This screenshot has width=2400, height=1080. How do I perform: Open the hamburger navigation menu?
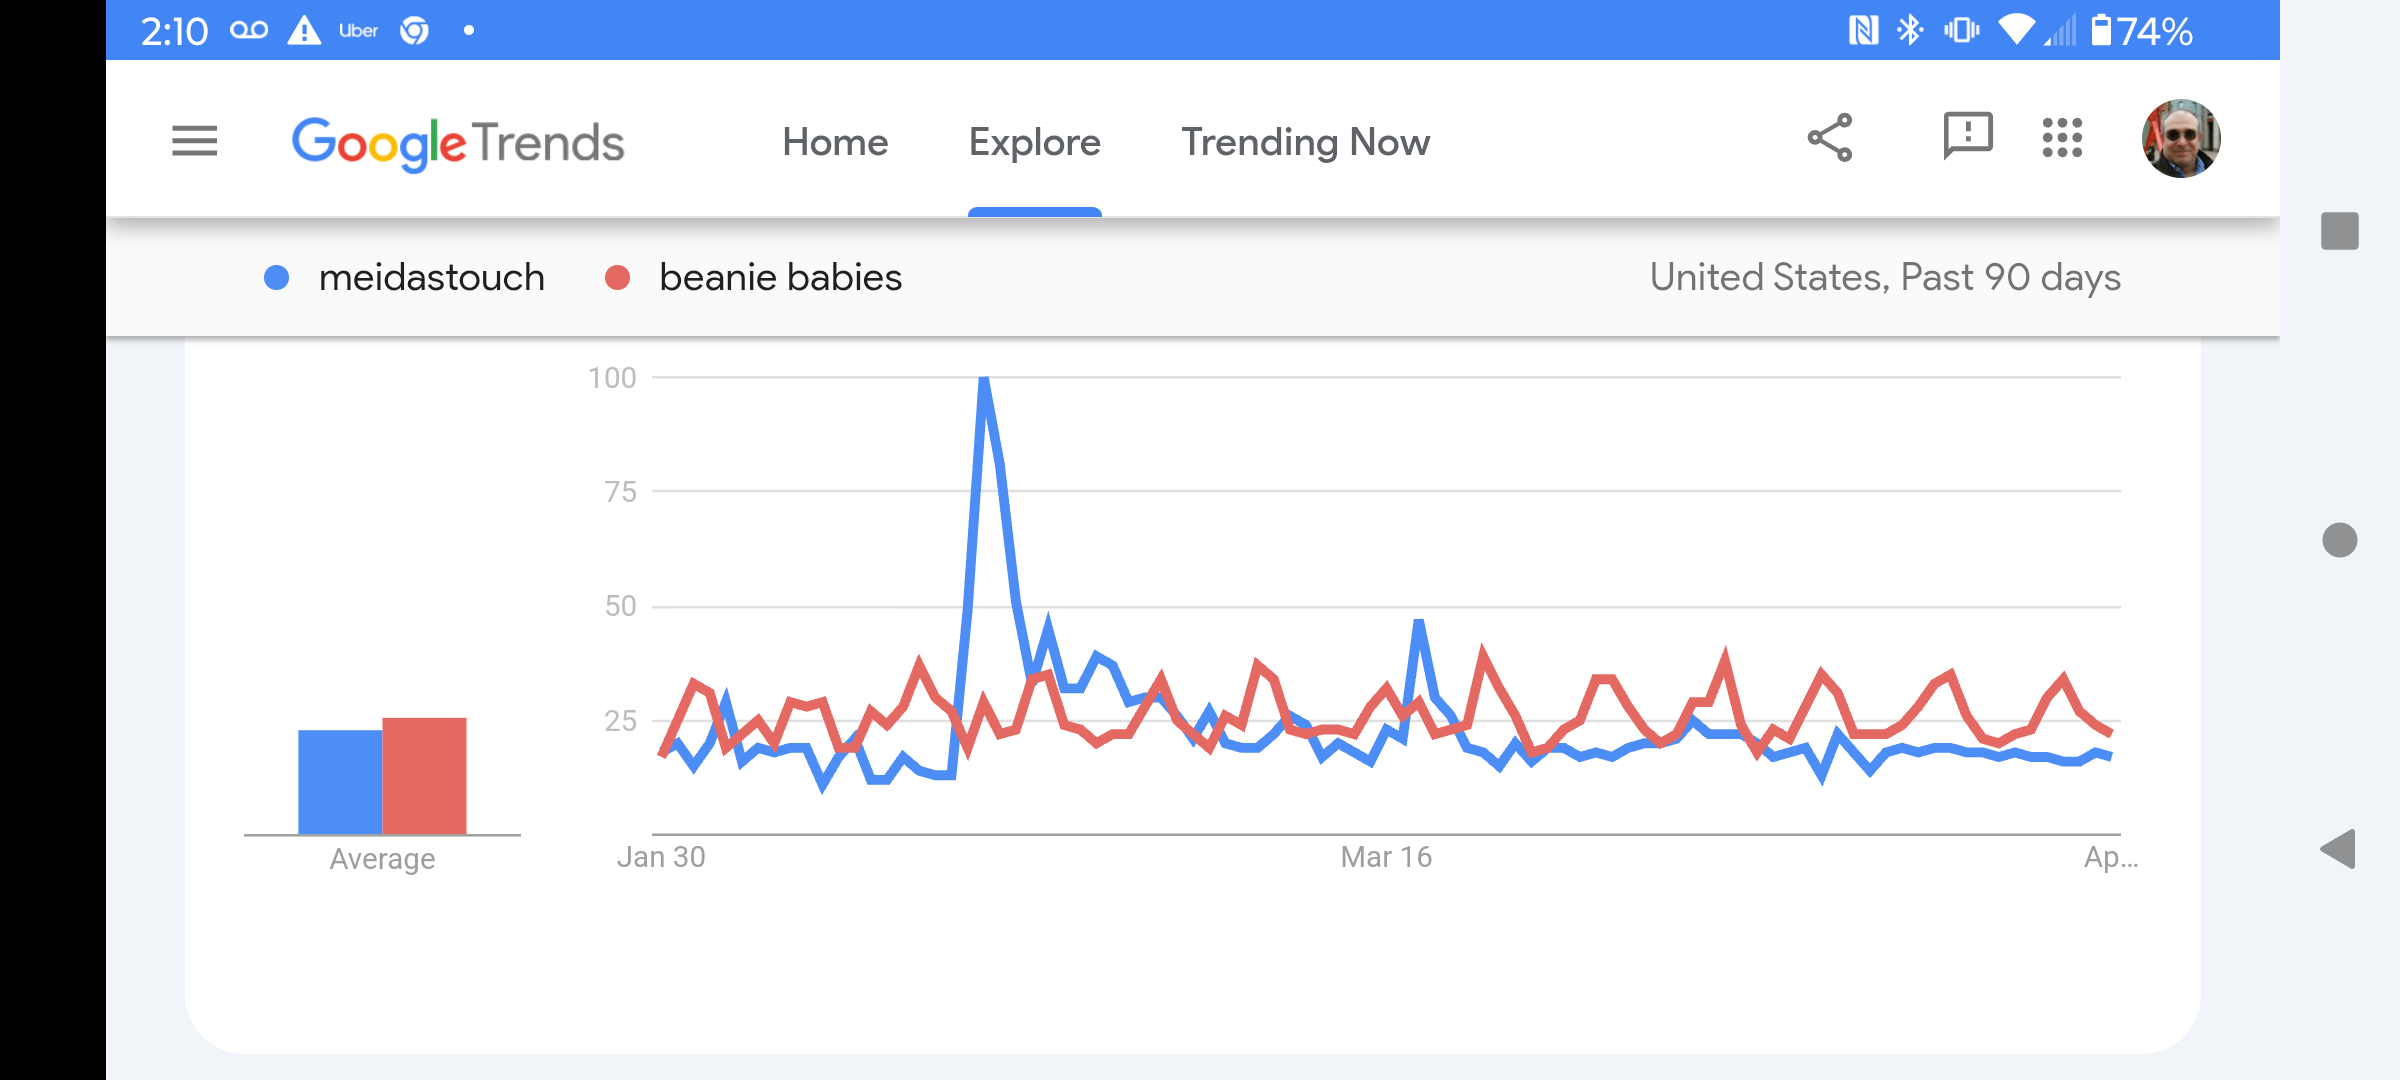[x=194, y=141]
